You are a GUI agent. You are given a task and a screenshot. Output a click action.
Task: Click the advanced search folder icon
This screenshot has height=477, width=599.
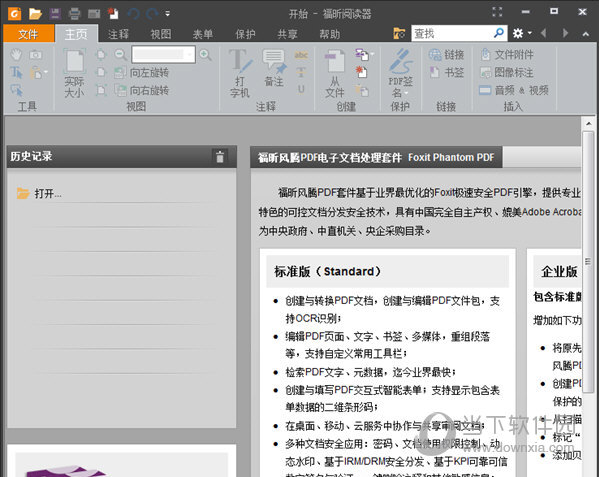(x=399, y=34)
